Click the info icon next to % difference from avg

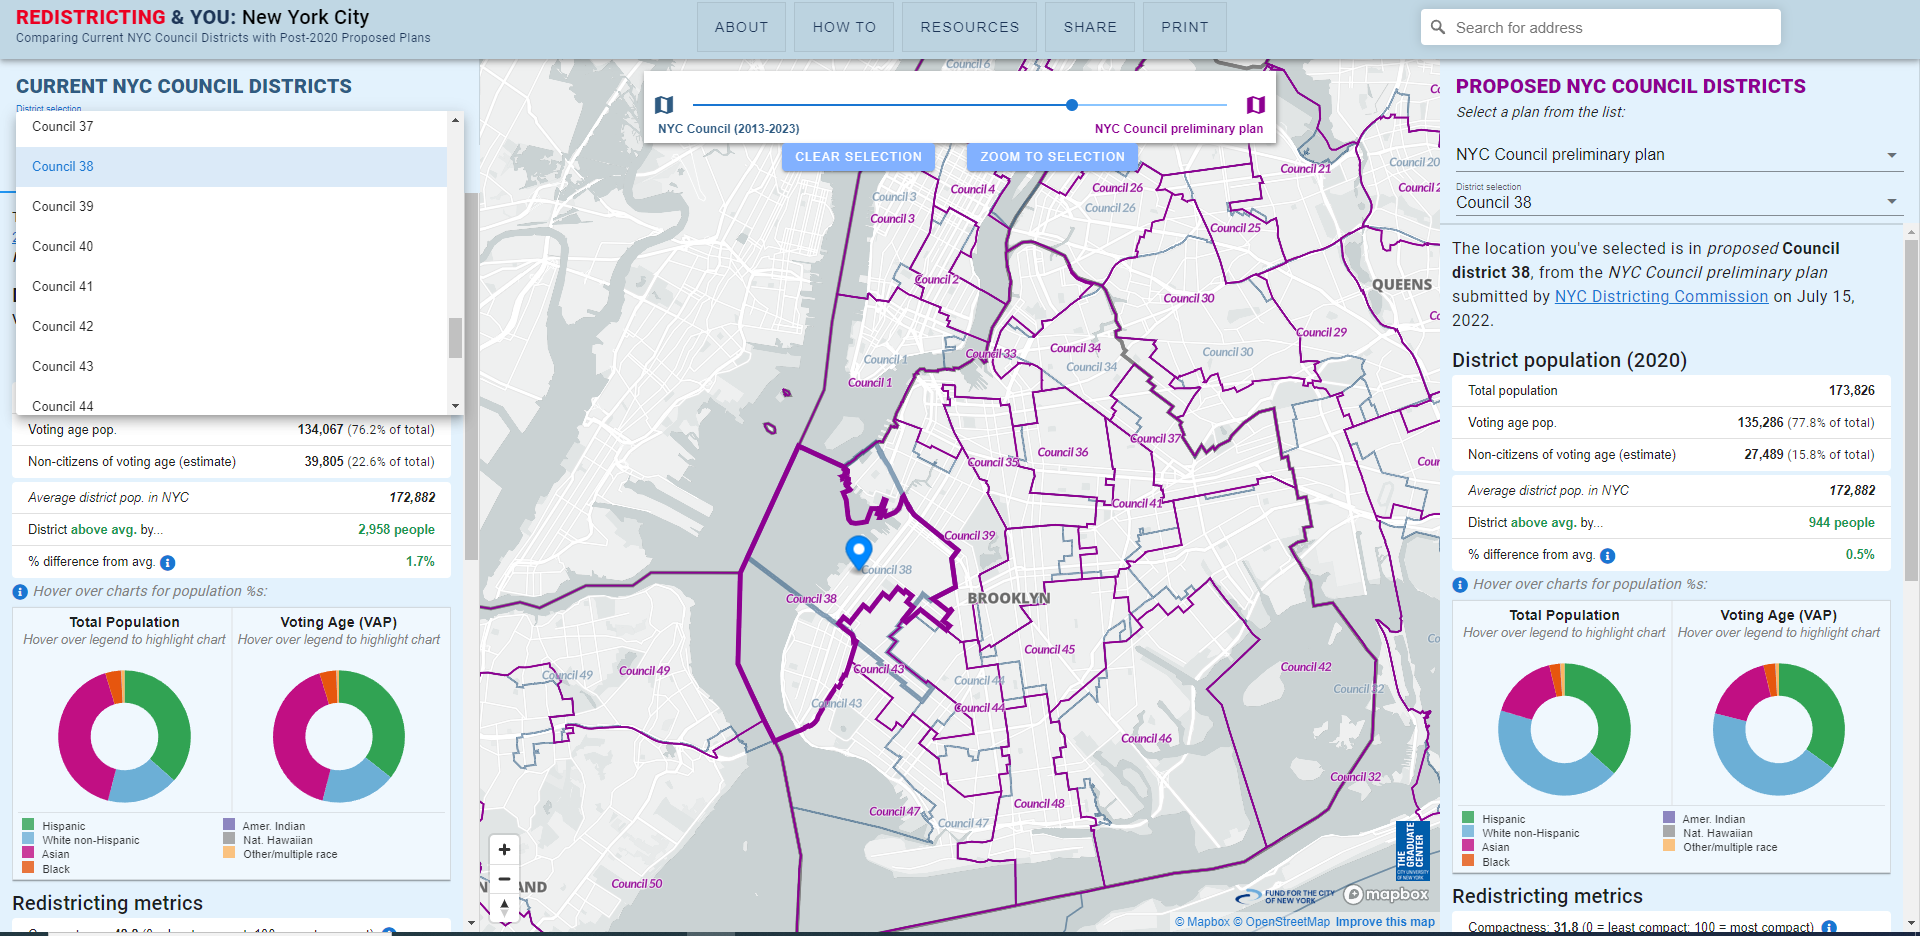pyautogui.click(x=167, y=561)
